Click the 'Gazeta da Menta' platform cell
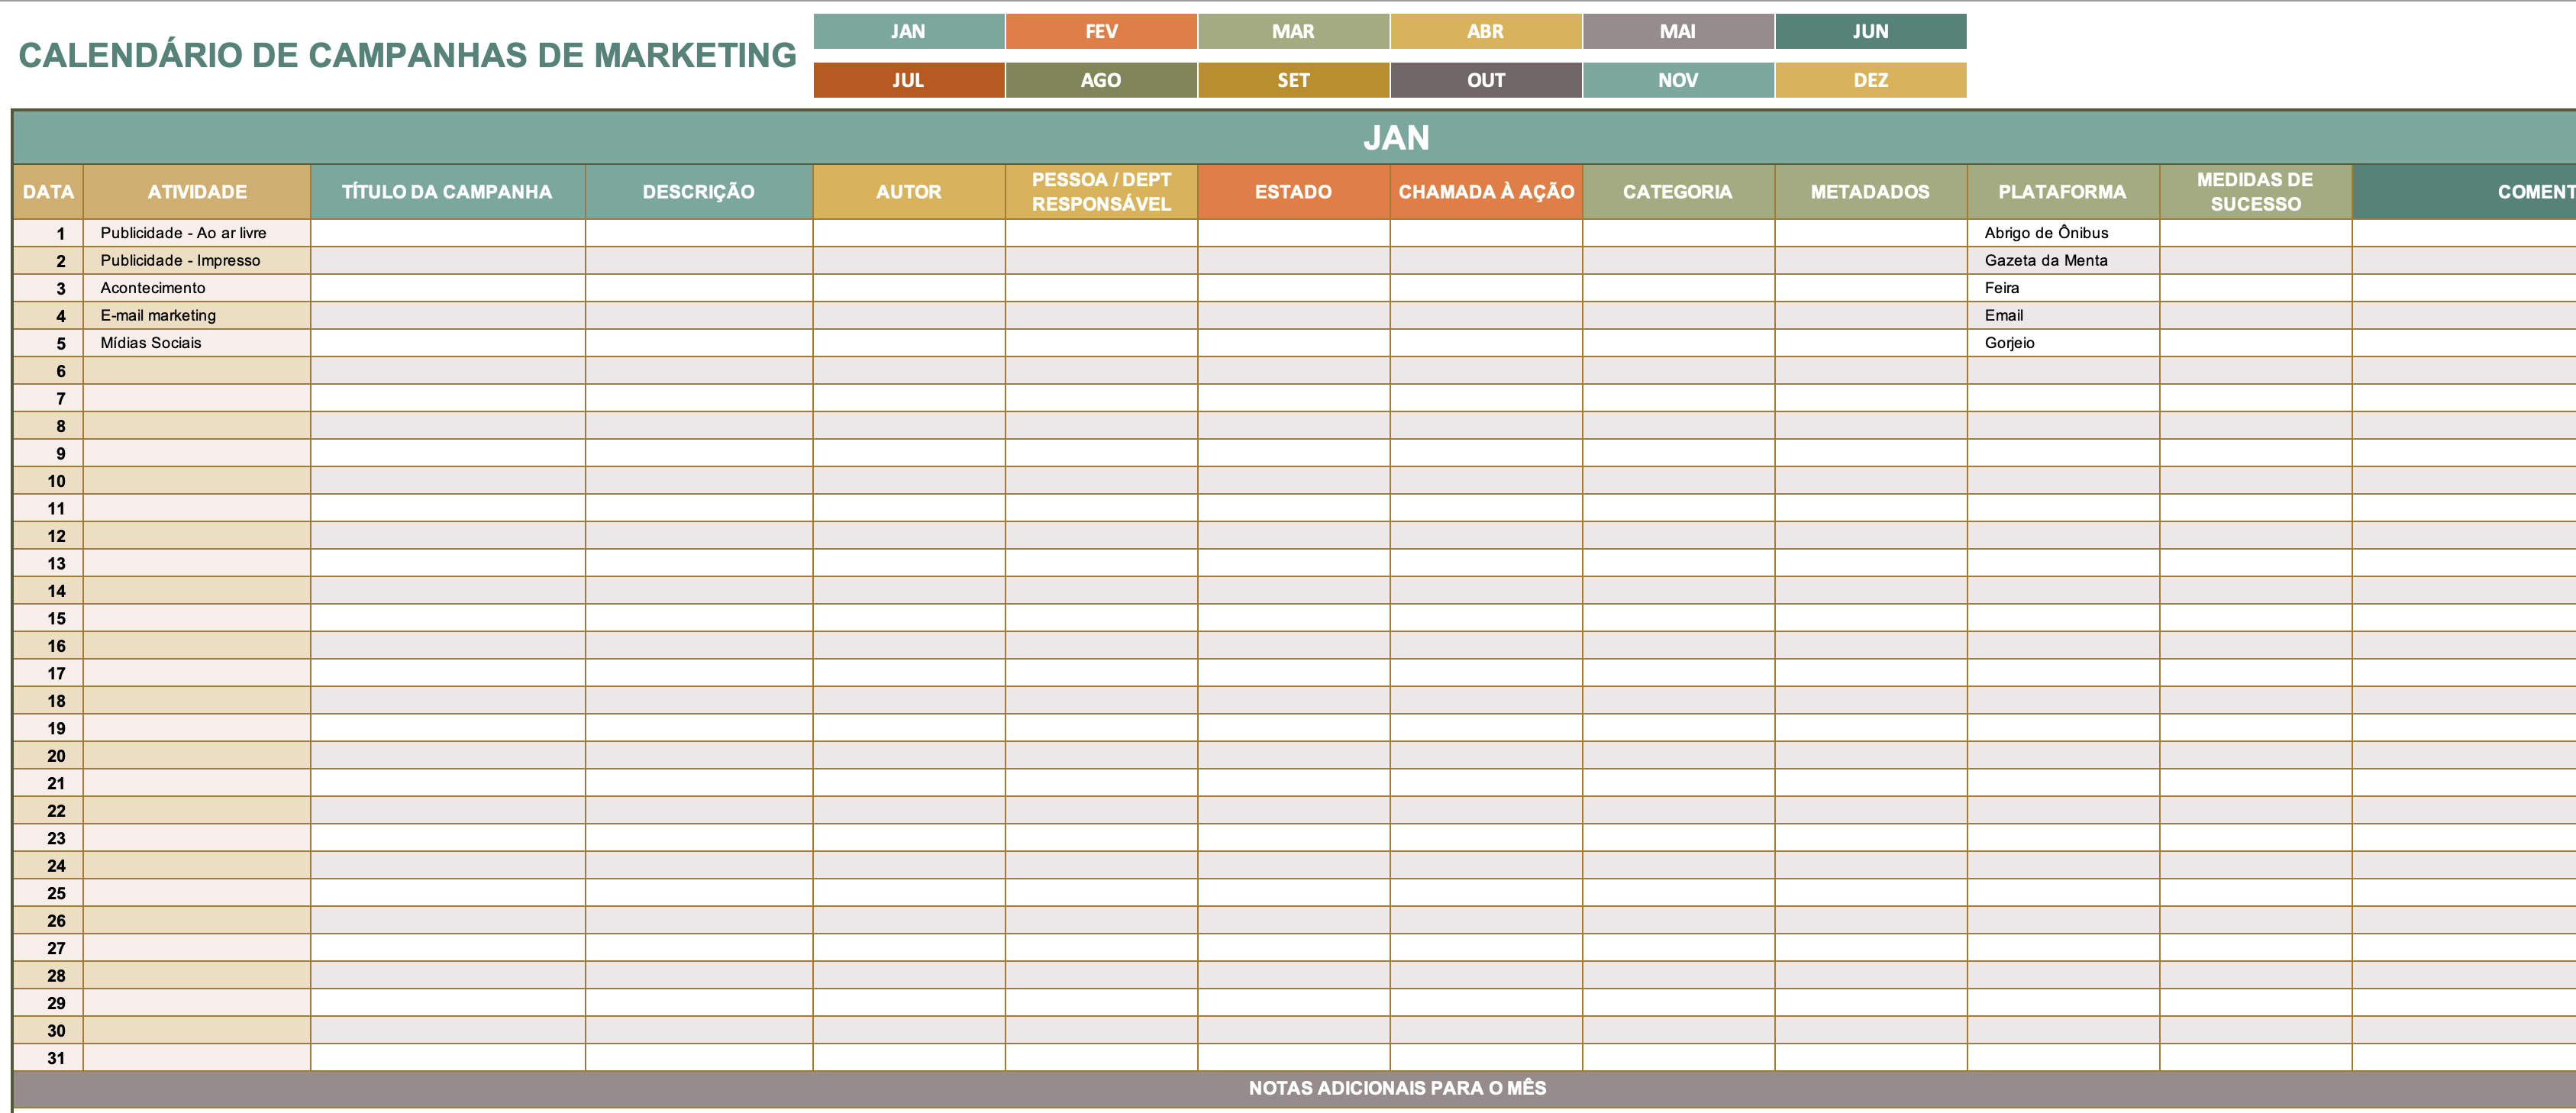Screen dimensions: 2576x1113 click(2063, 260)
